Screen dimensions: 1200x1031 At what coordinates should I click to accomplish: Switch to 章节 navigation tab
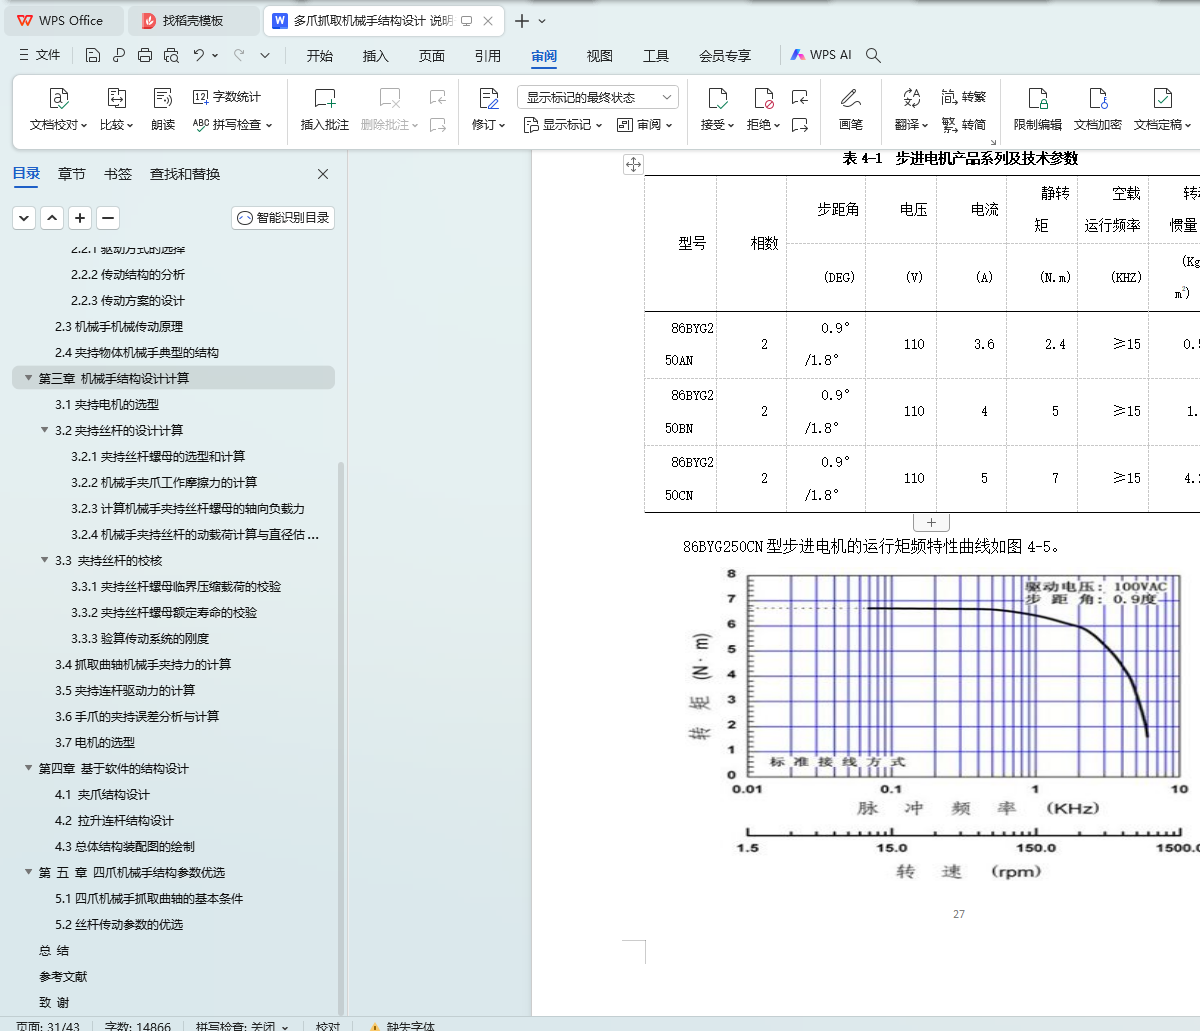[72, 174]
